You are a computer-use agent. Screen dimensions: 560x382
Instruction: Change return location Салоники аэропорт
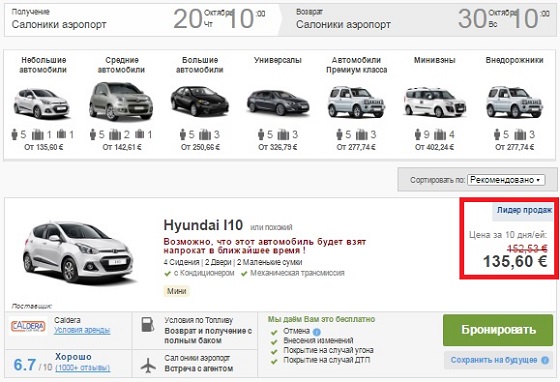click(x=343, y=25)
